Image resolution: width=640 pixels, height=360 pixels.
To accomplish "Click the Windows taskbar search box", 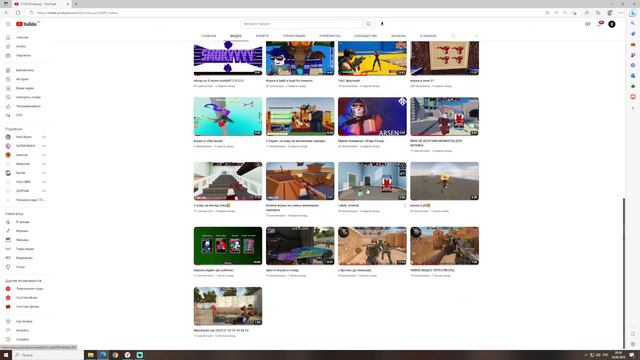I will point(47,355).
